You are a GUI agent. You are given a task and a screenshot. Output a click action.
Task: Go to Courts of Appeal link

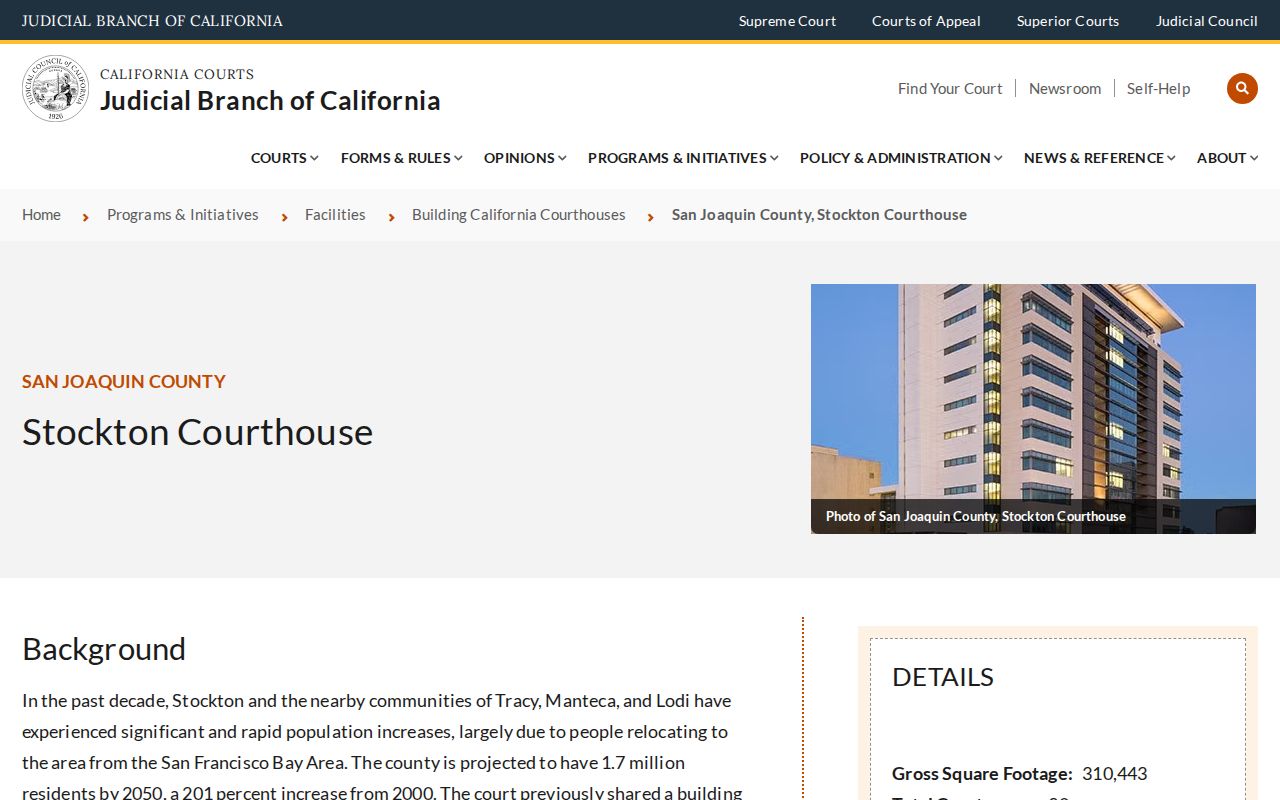[926, 21]
